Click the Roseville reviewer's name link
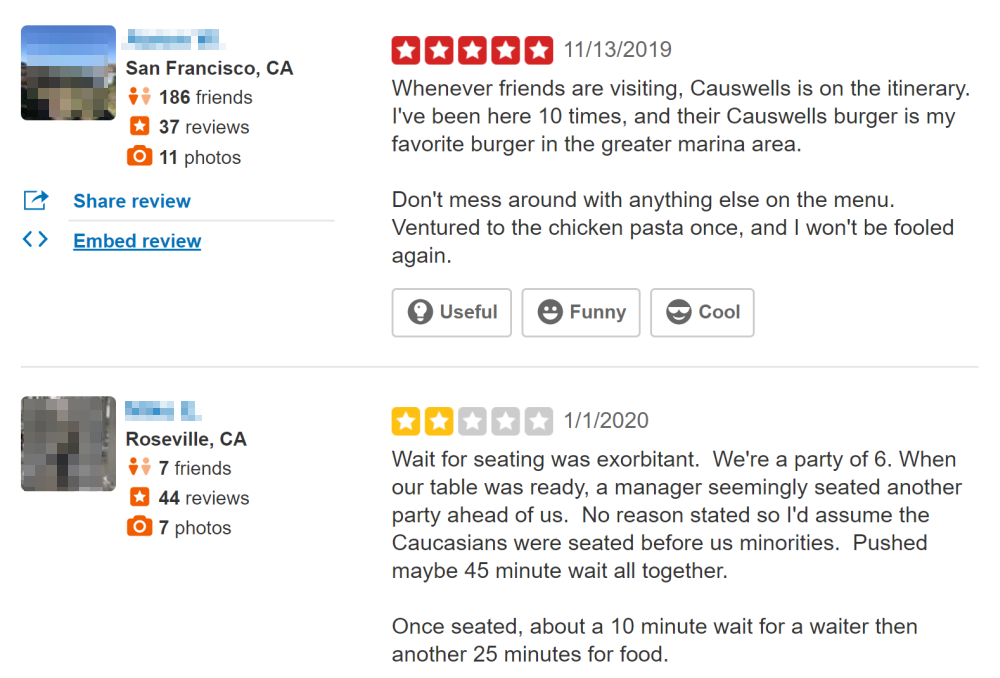Screen dimensions: 1000x678 (x=163, y=410)
